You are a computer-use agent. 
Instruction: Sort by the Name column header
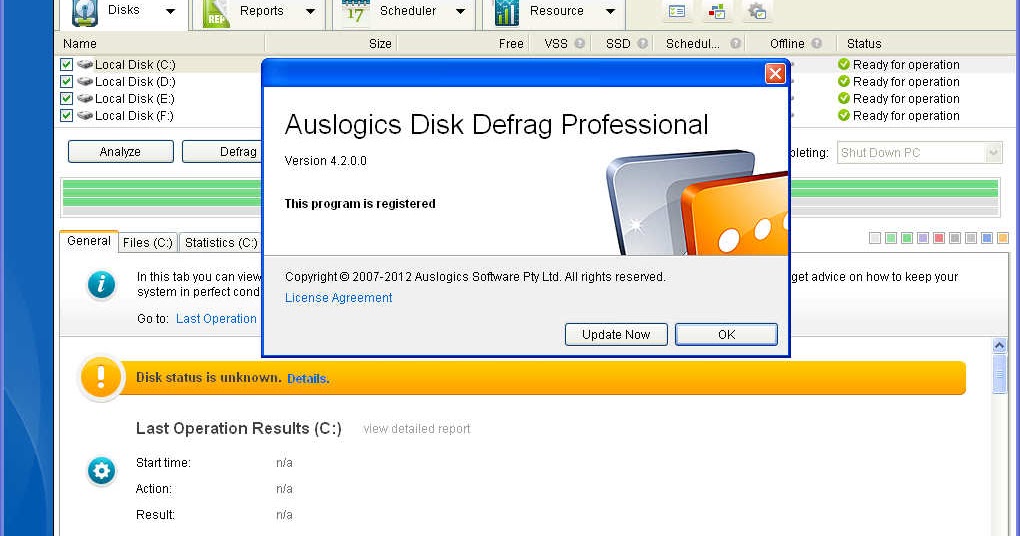point(160,44)
